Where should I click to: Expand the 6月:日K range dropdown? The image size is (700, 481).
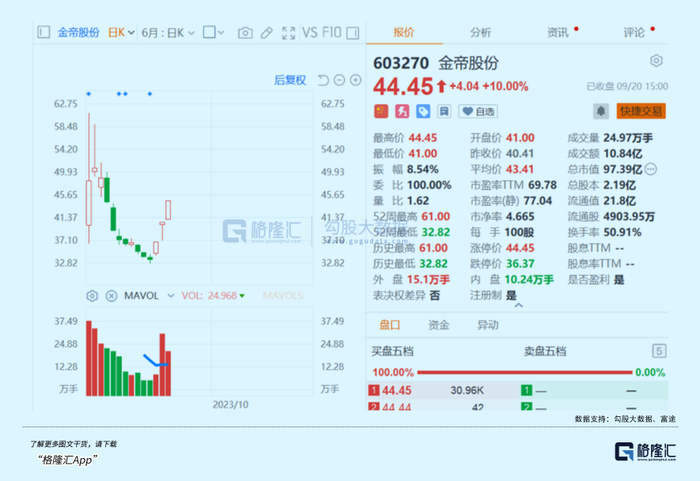pos(168,33)
